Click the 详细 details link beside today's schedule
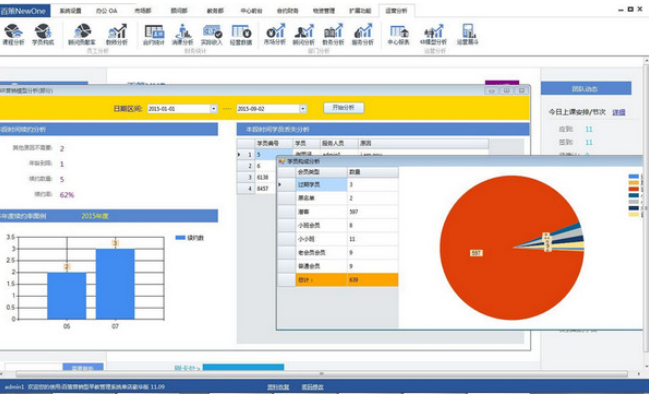The width and height of the screenshot is (649, 395). pos(619,112)
